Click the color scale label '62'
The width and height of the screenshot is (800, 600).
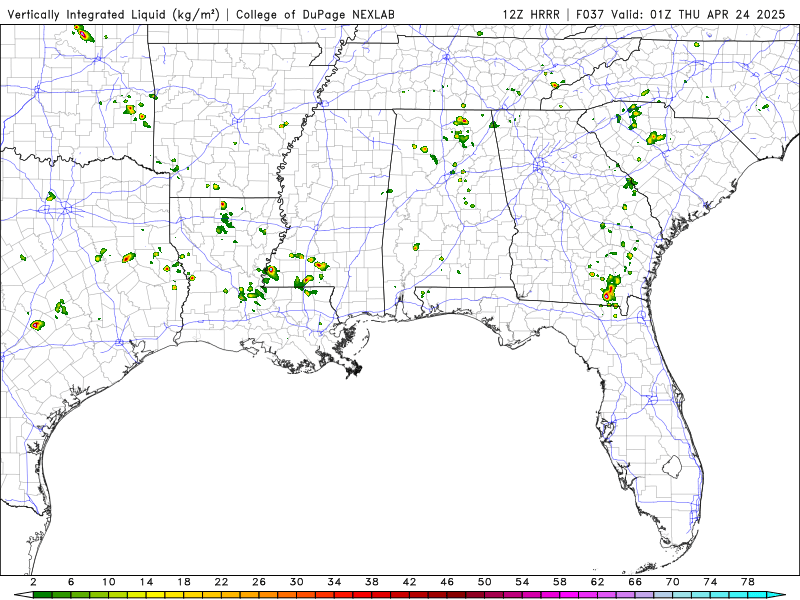[598, 582]
